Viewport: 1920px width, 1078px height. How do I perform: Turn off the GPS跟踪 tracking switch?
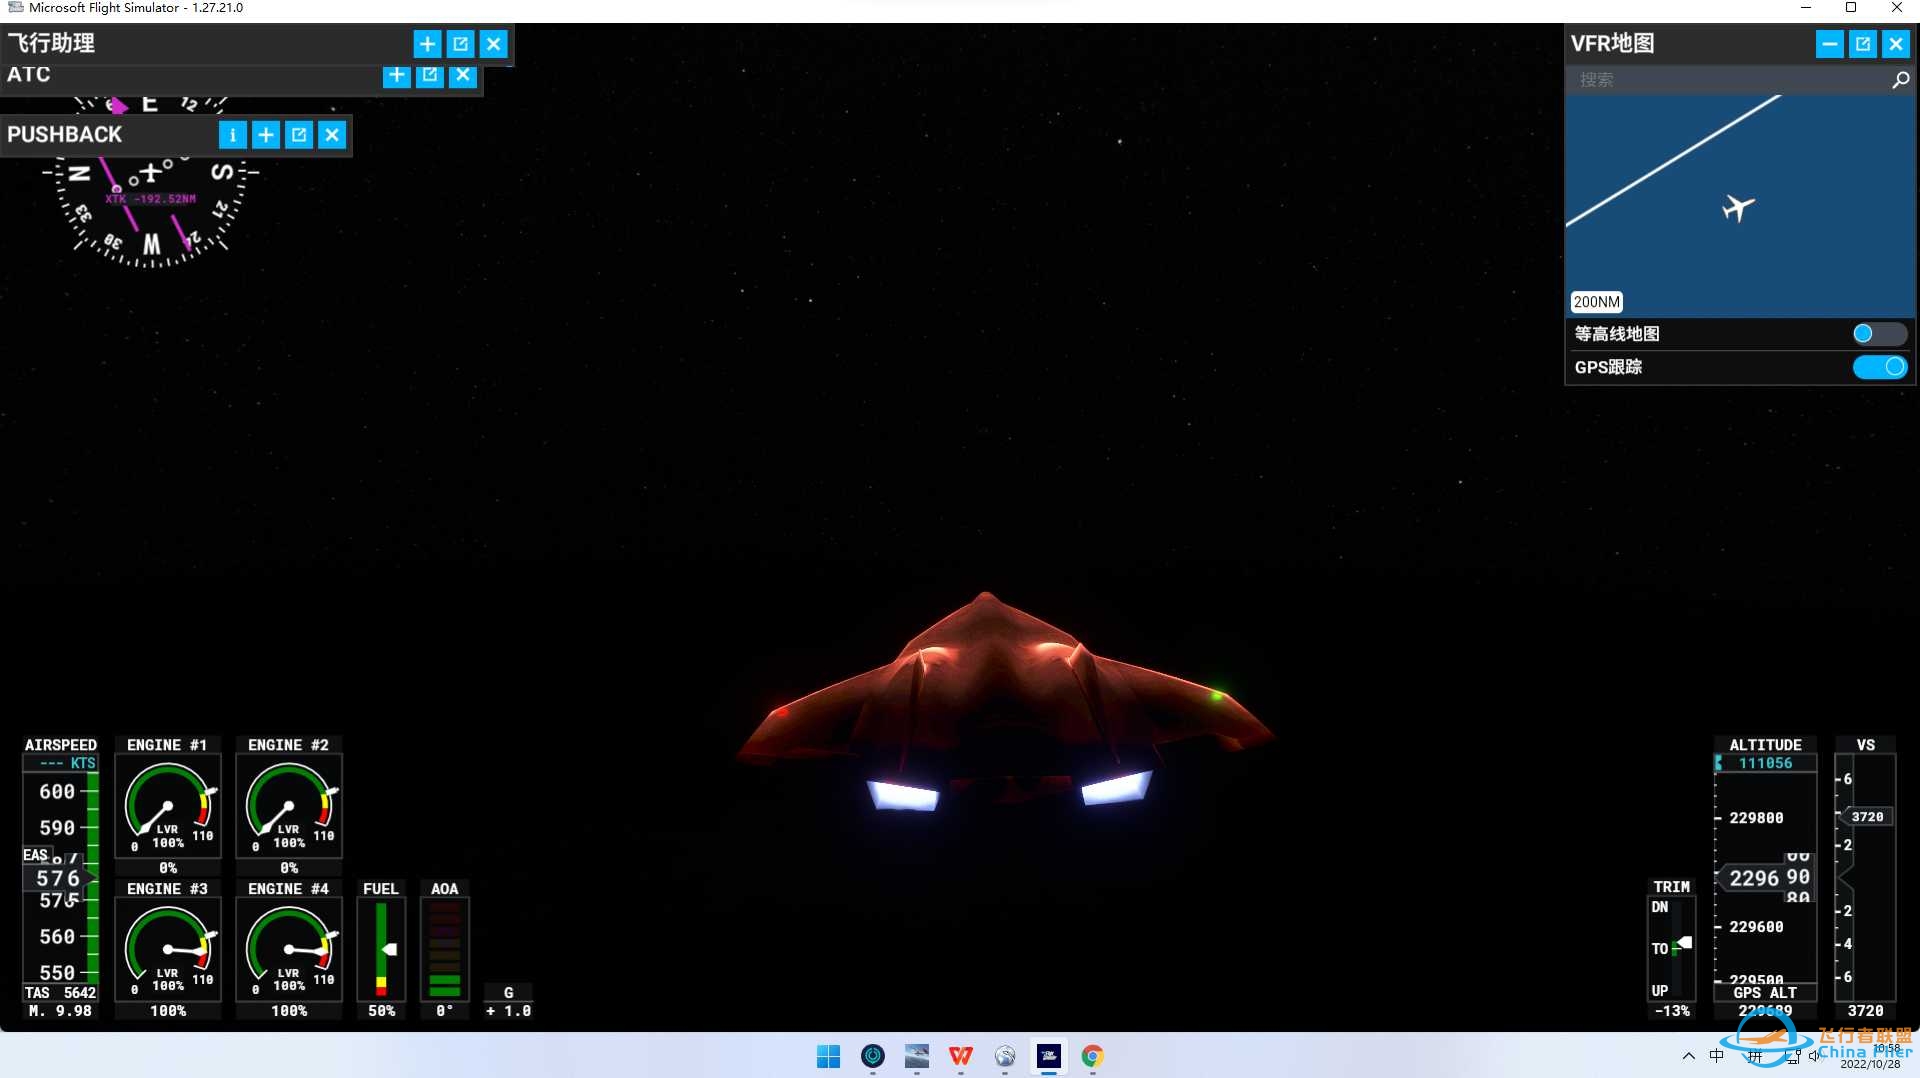1879,367
